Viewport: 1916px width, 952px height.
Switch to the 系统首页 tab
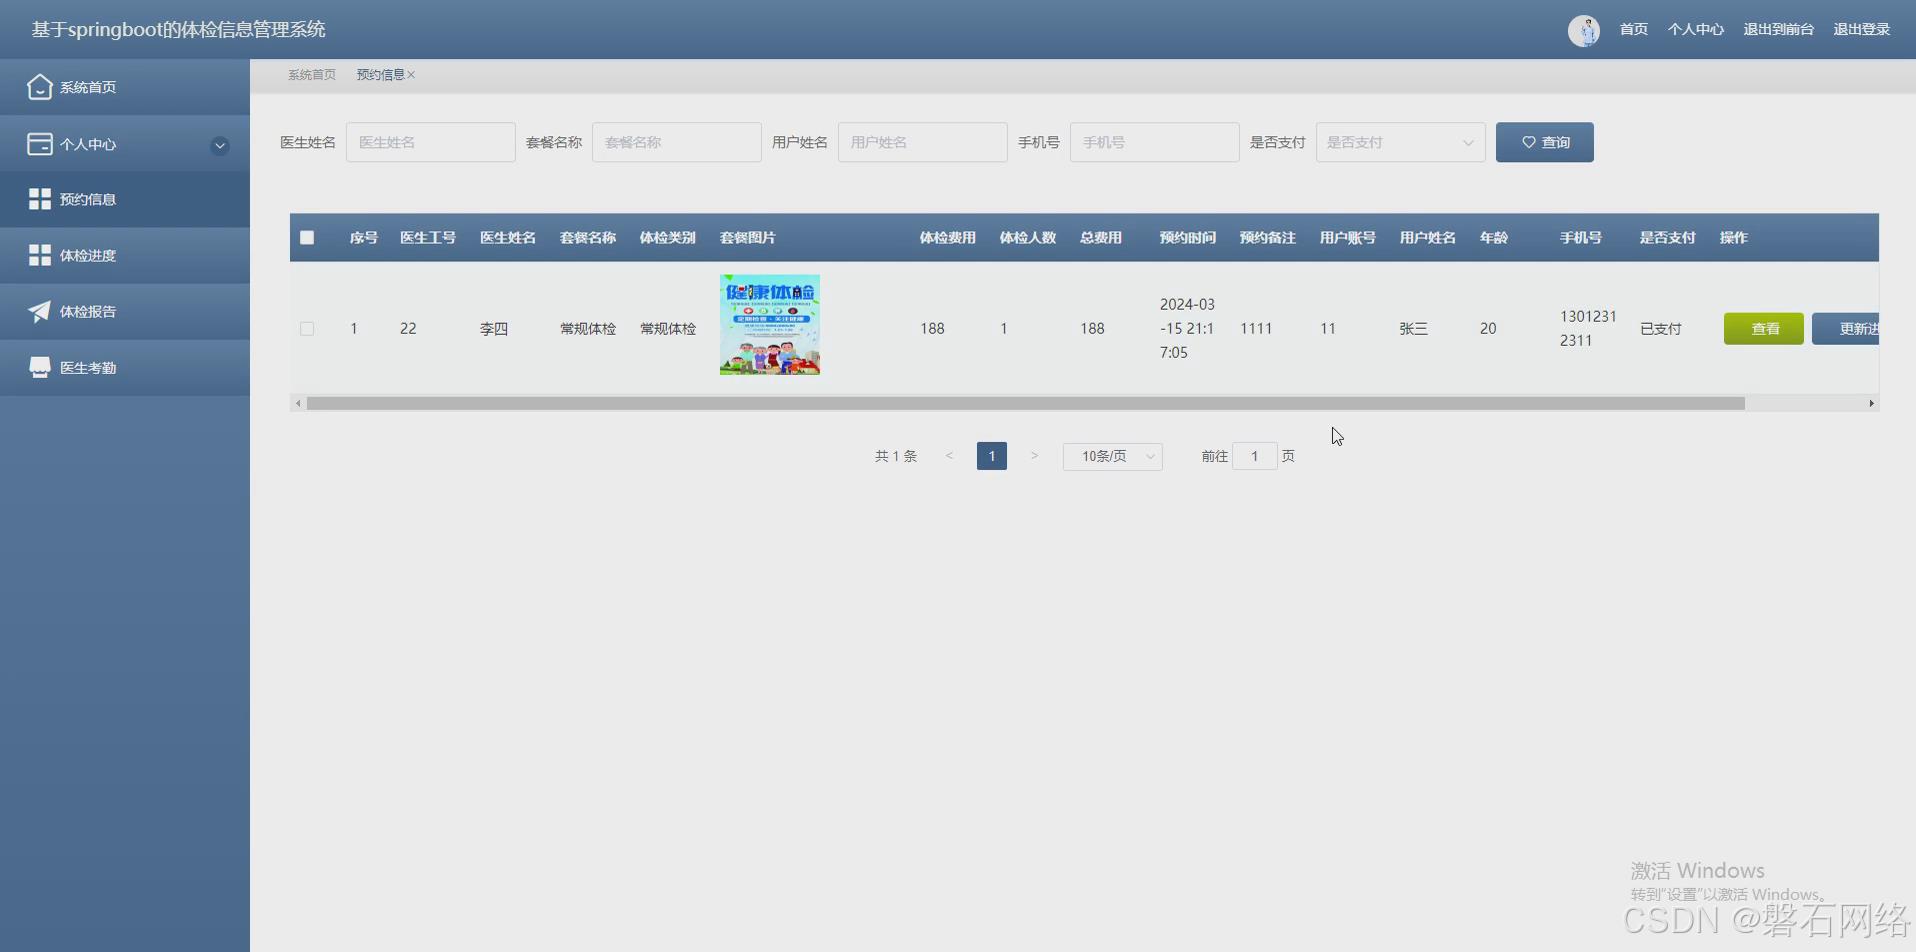pyautogui.click(x=311, y=74)
